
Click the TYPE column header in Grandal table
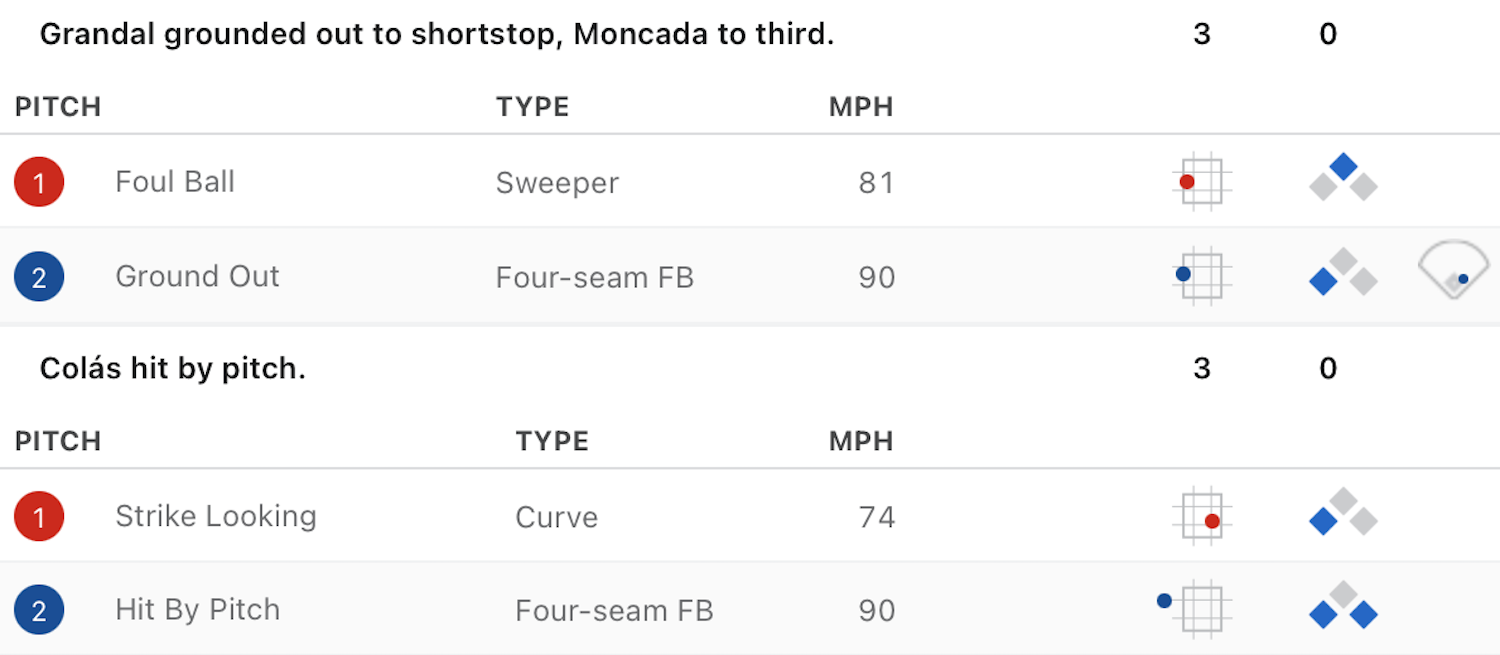(x=532, y=107)
